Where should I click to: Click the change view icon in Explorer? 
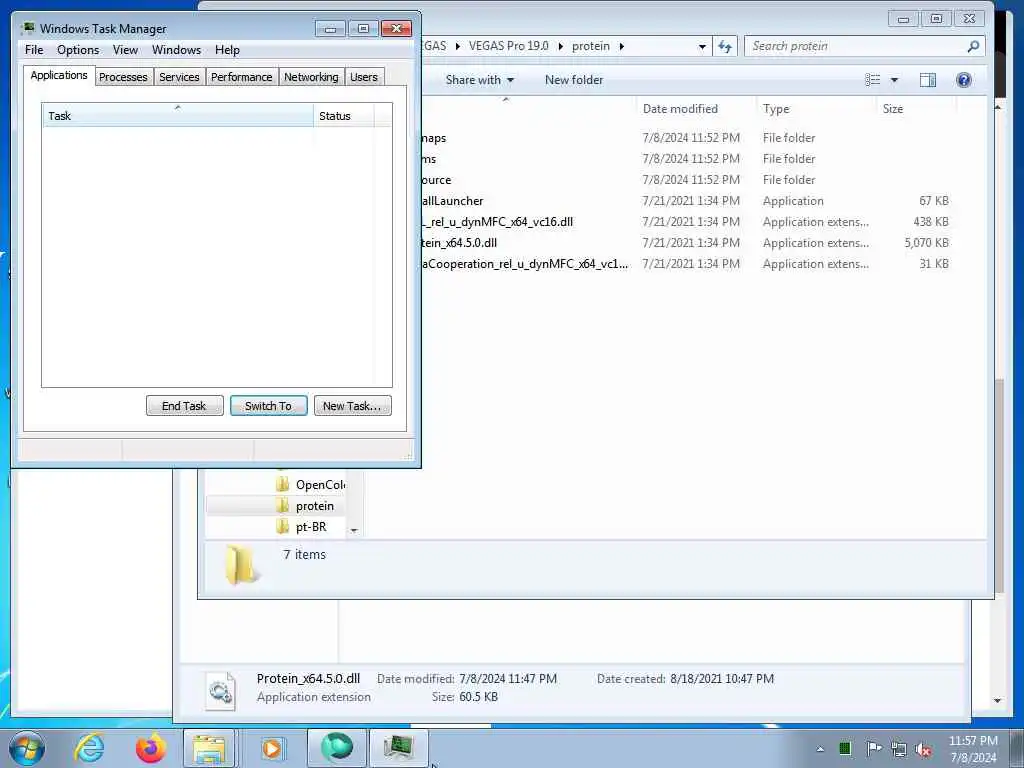point(872,80)
